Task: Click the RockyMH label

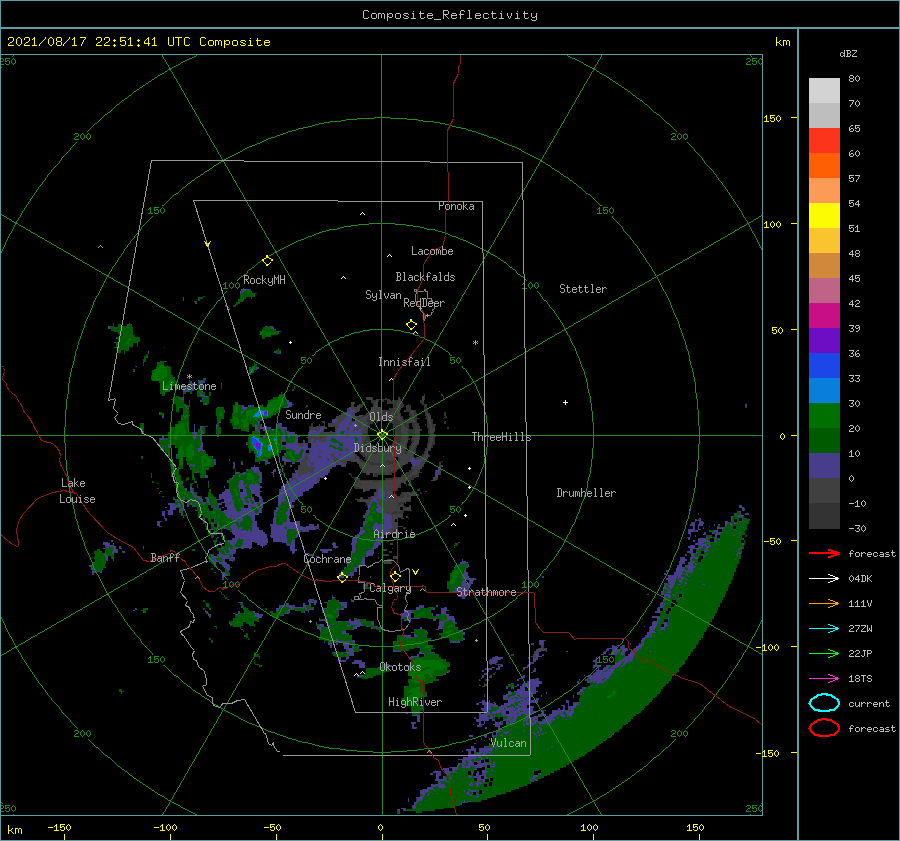Action: coord(265,280)
